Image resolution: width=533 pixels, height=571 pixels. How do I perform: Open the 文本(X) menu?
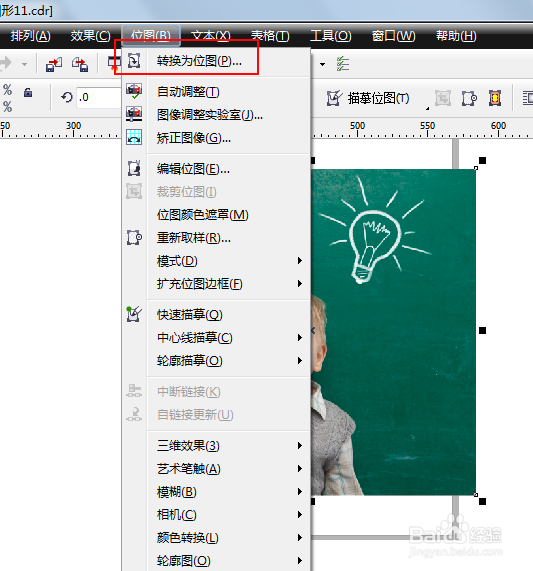pyautogui.click(x=210, y=36)
